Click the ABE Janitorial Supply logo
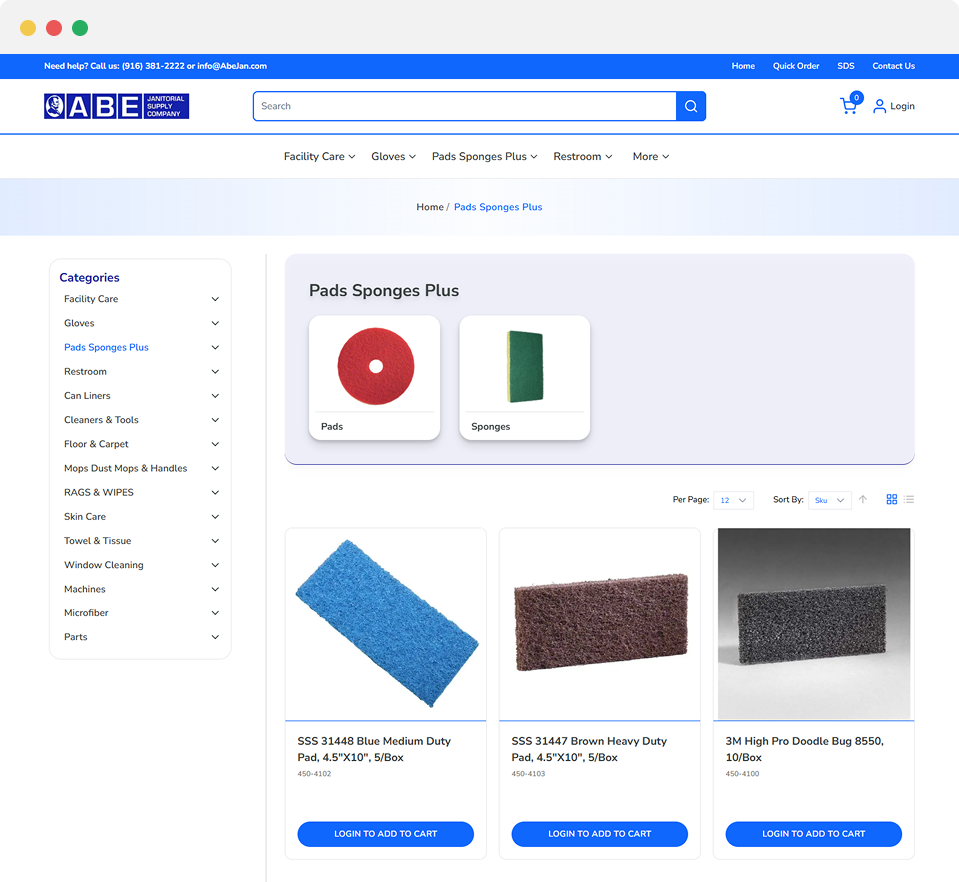This screenshot has height=882, width=959. tap(116, 106)
